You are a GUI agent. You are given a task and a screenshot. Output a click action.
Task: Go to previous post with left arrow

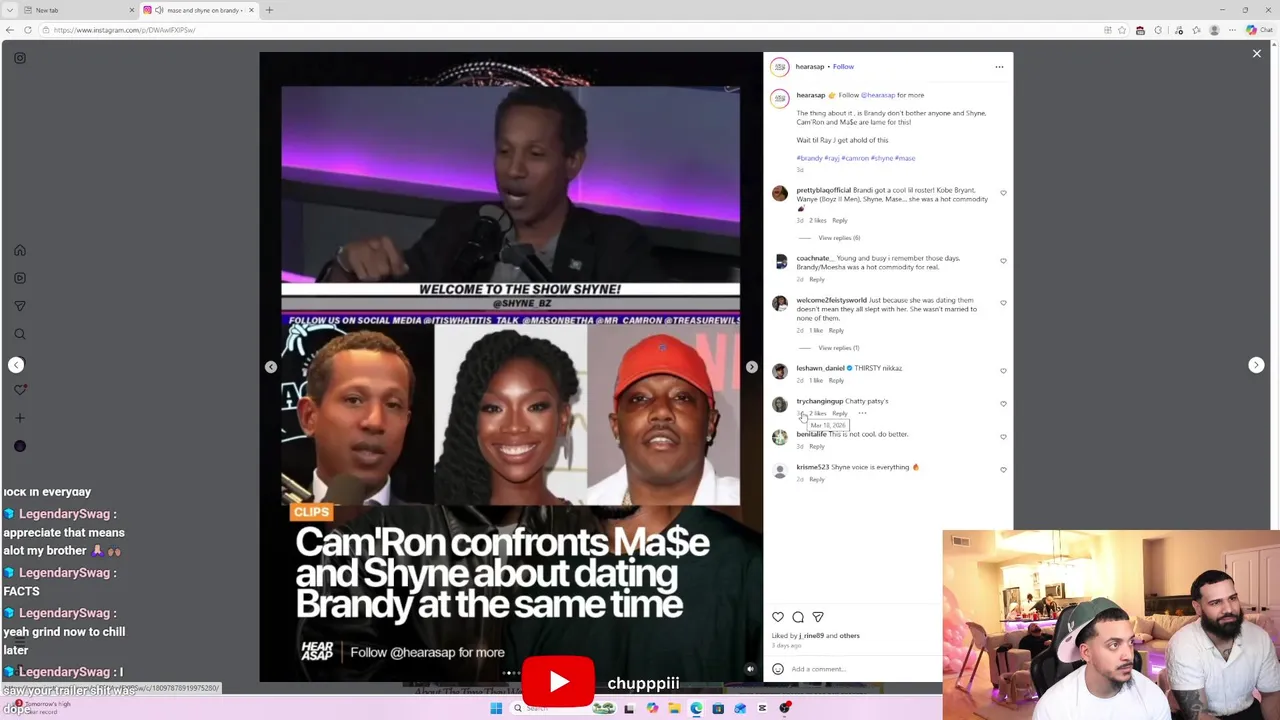[16, 365]
